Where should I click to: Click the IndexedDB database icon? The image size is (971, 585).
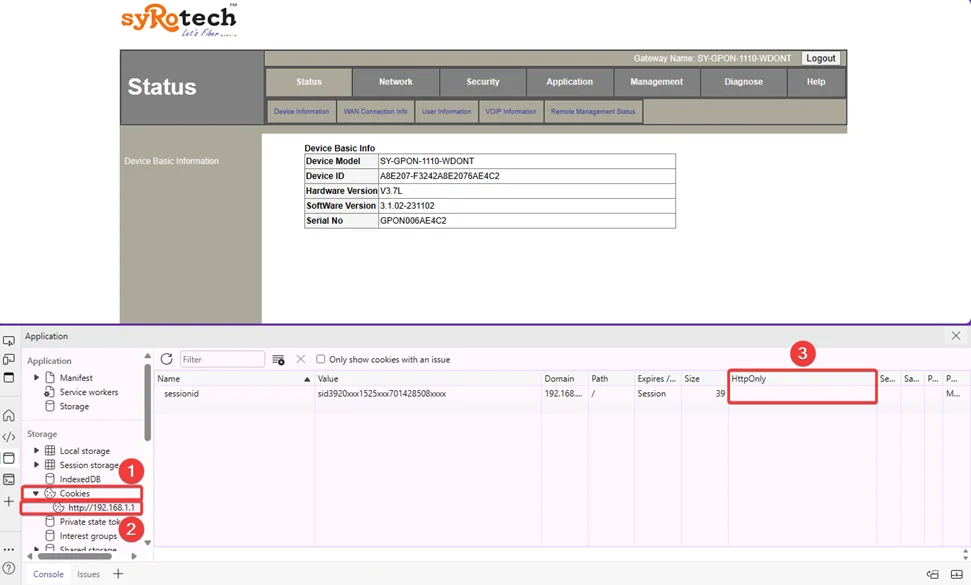click(x=50, y=479)
